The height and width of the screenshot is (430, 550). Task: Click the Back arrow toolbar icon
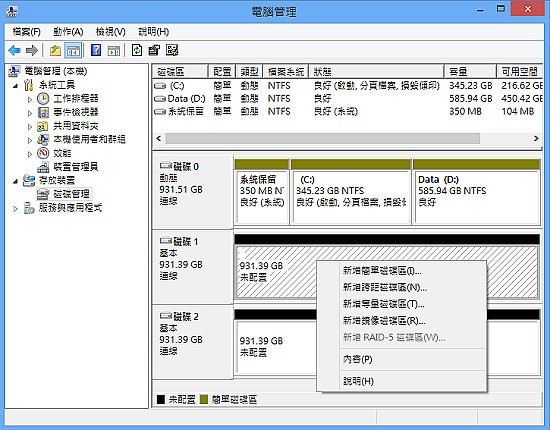[14, 51]
